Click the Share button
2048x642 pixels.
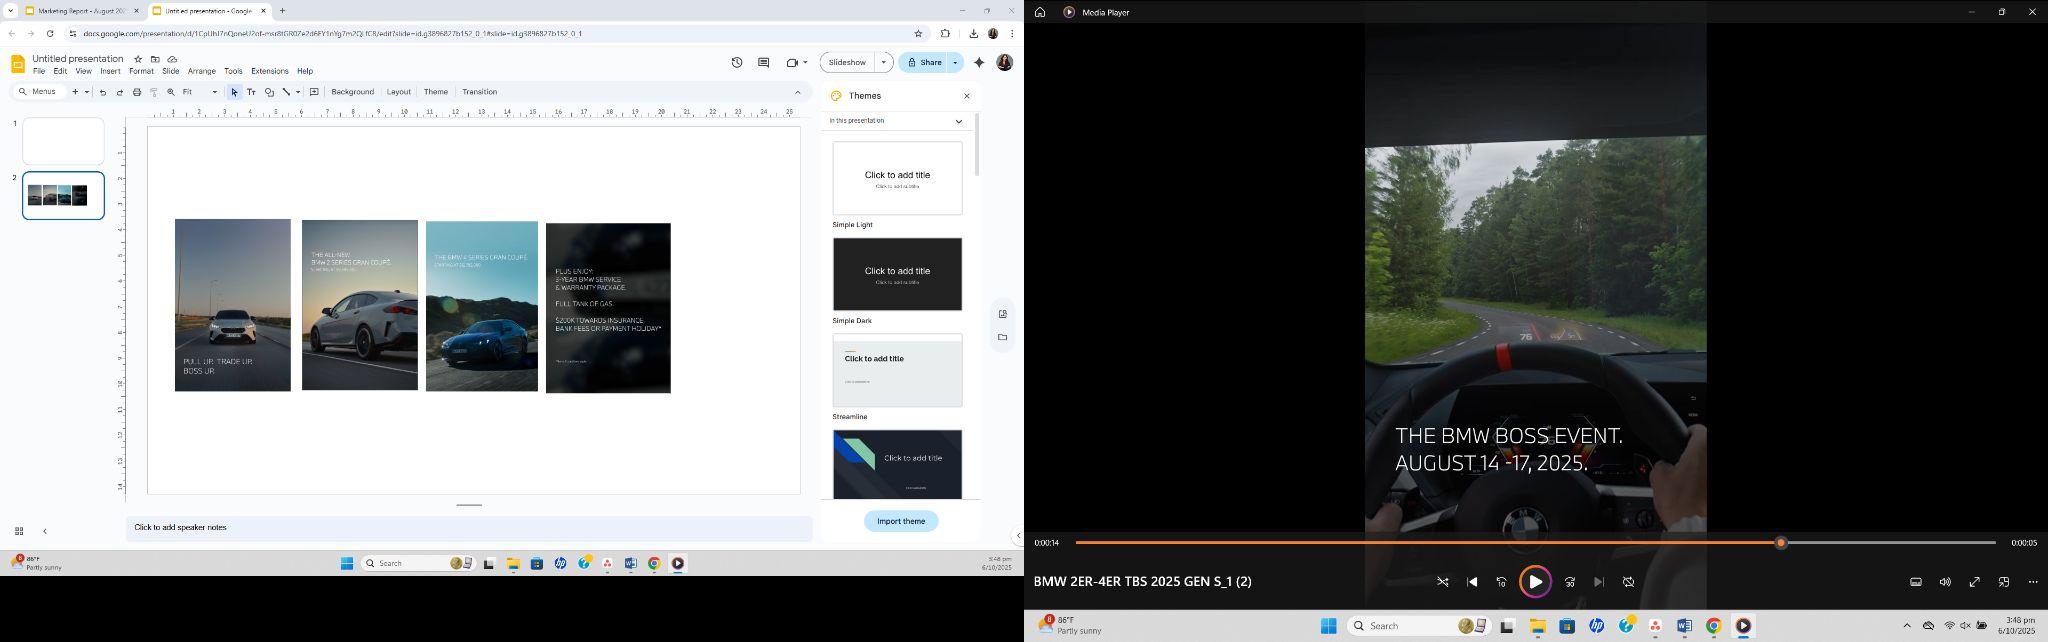point(923,62)
